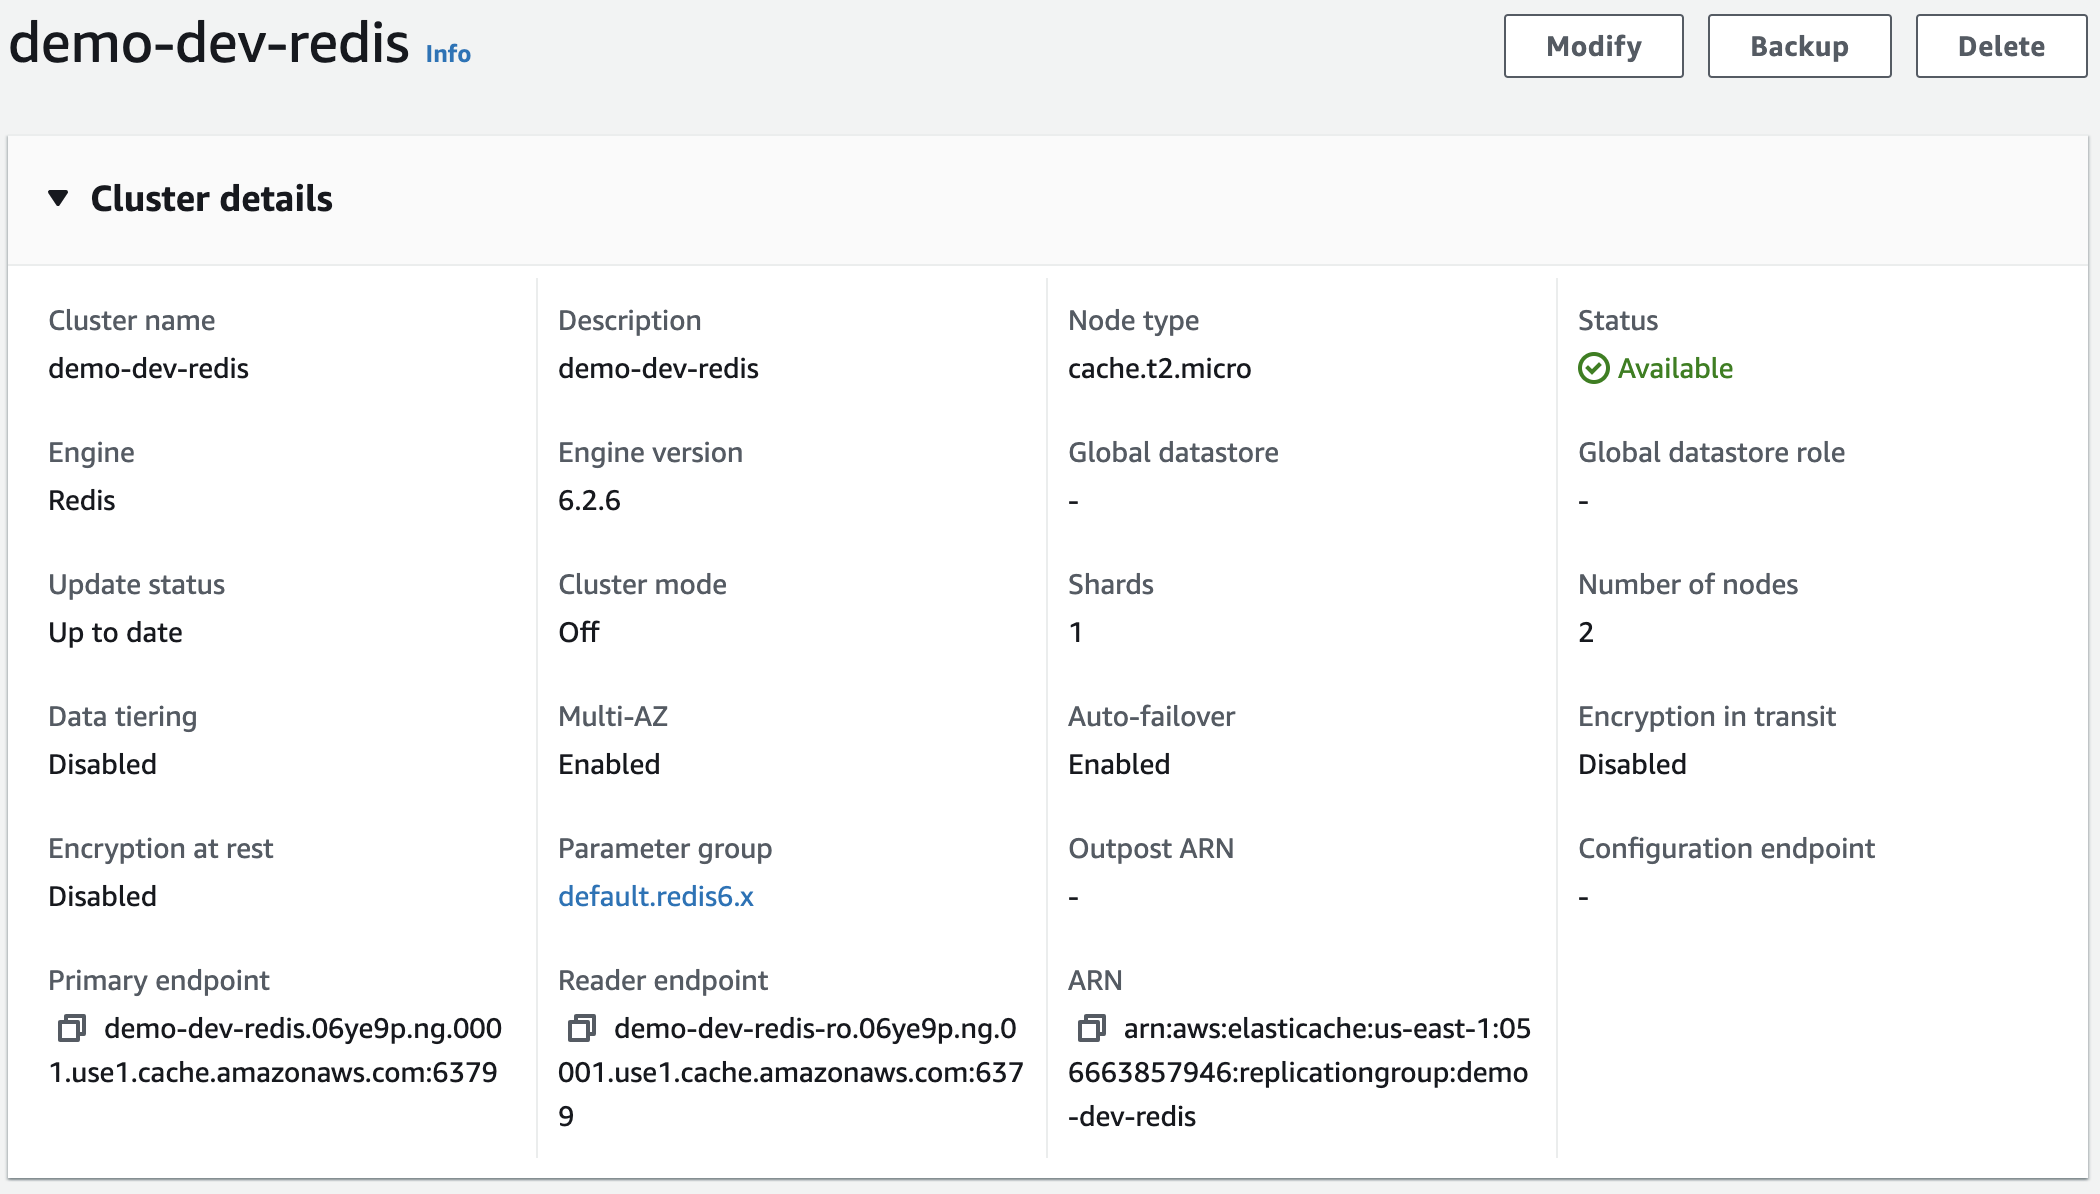Click the Data tiering label
Viewport: 2100px width, 1194px height.
tap(123, 716)
